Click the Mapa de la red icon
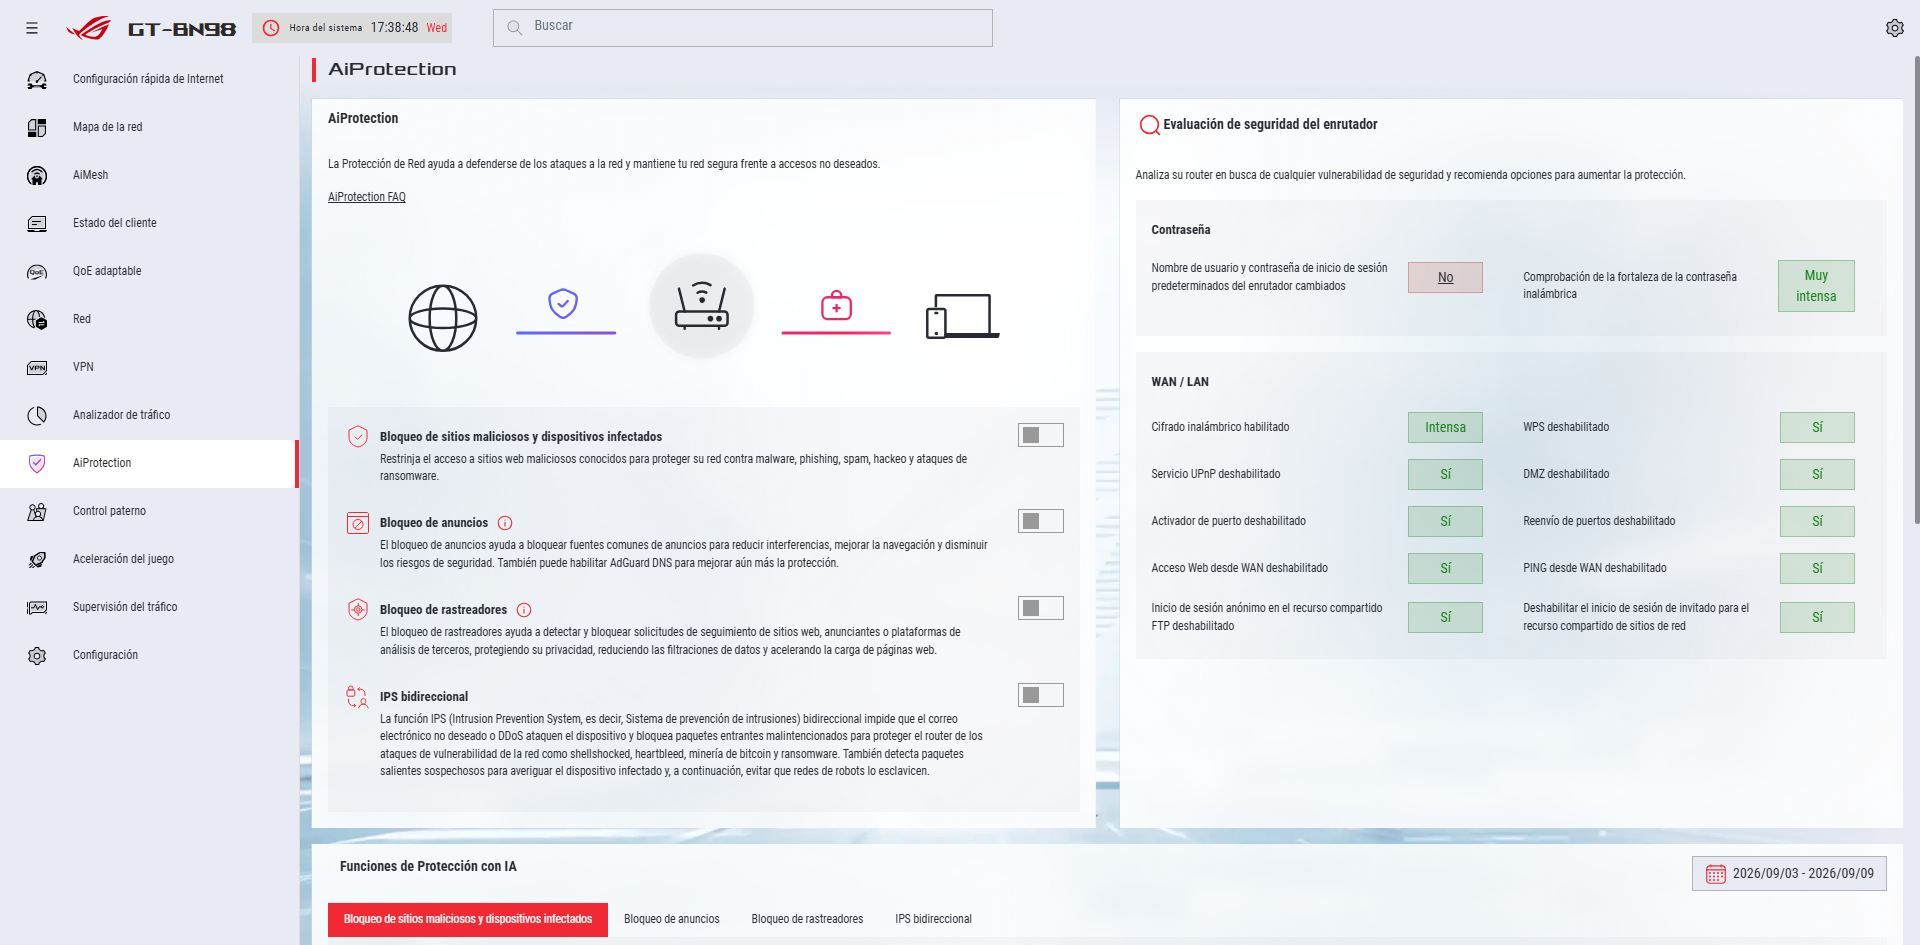The width and height of the screenshot is (1920, 945). click(x=37, y=127)
